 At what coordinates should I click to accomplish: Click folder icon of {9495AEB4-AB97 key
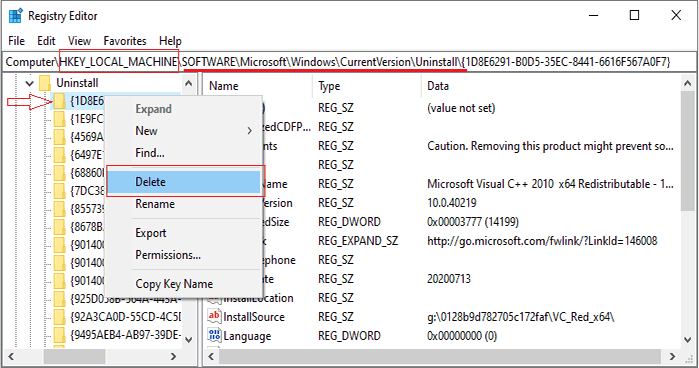(59, 335)
